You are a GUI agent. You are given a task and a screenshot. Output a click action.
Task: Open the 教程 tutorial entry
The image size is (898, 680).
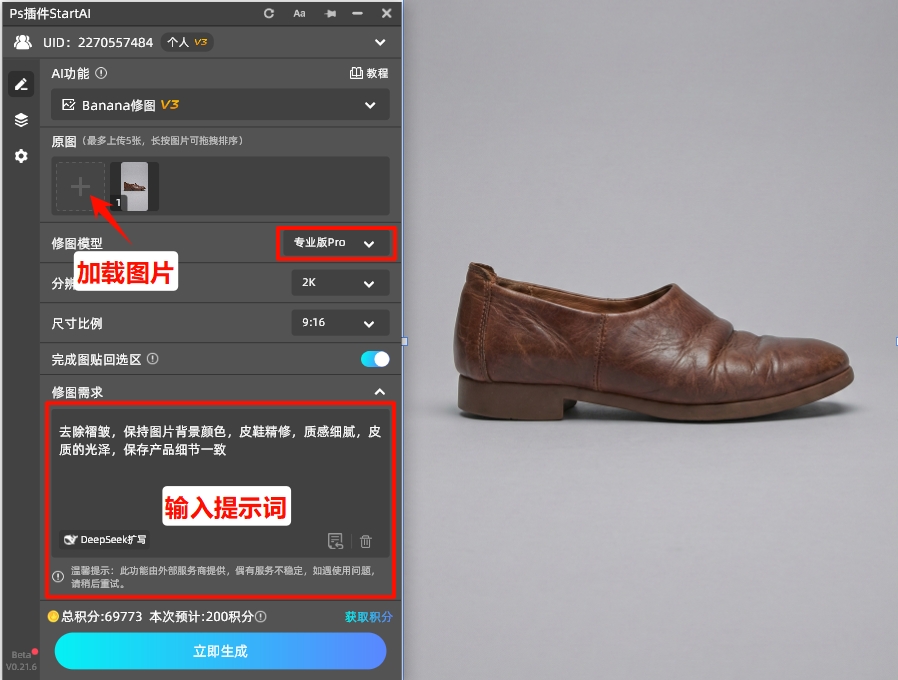coord(370,73)
